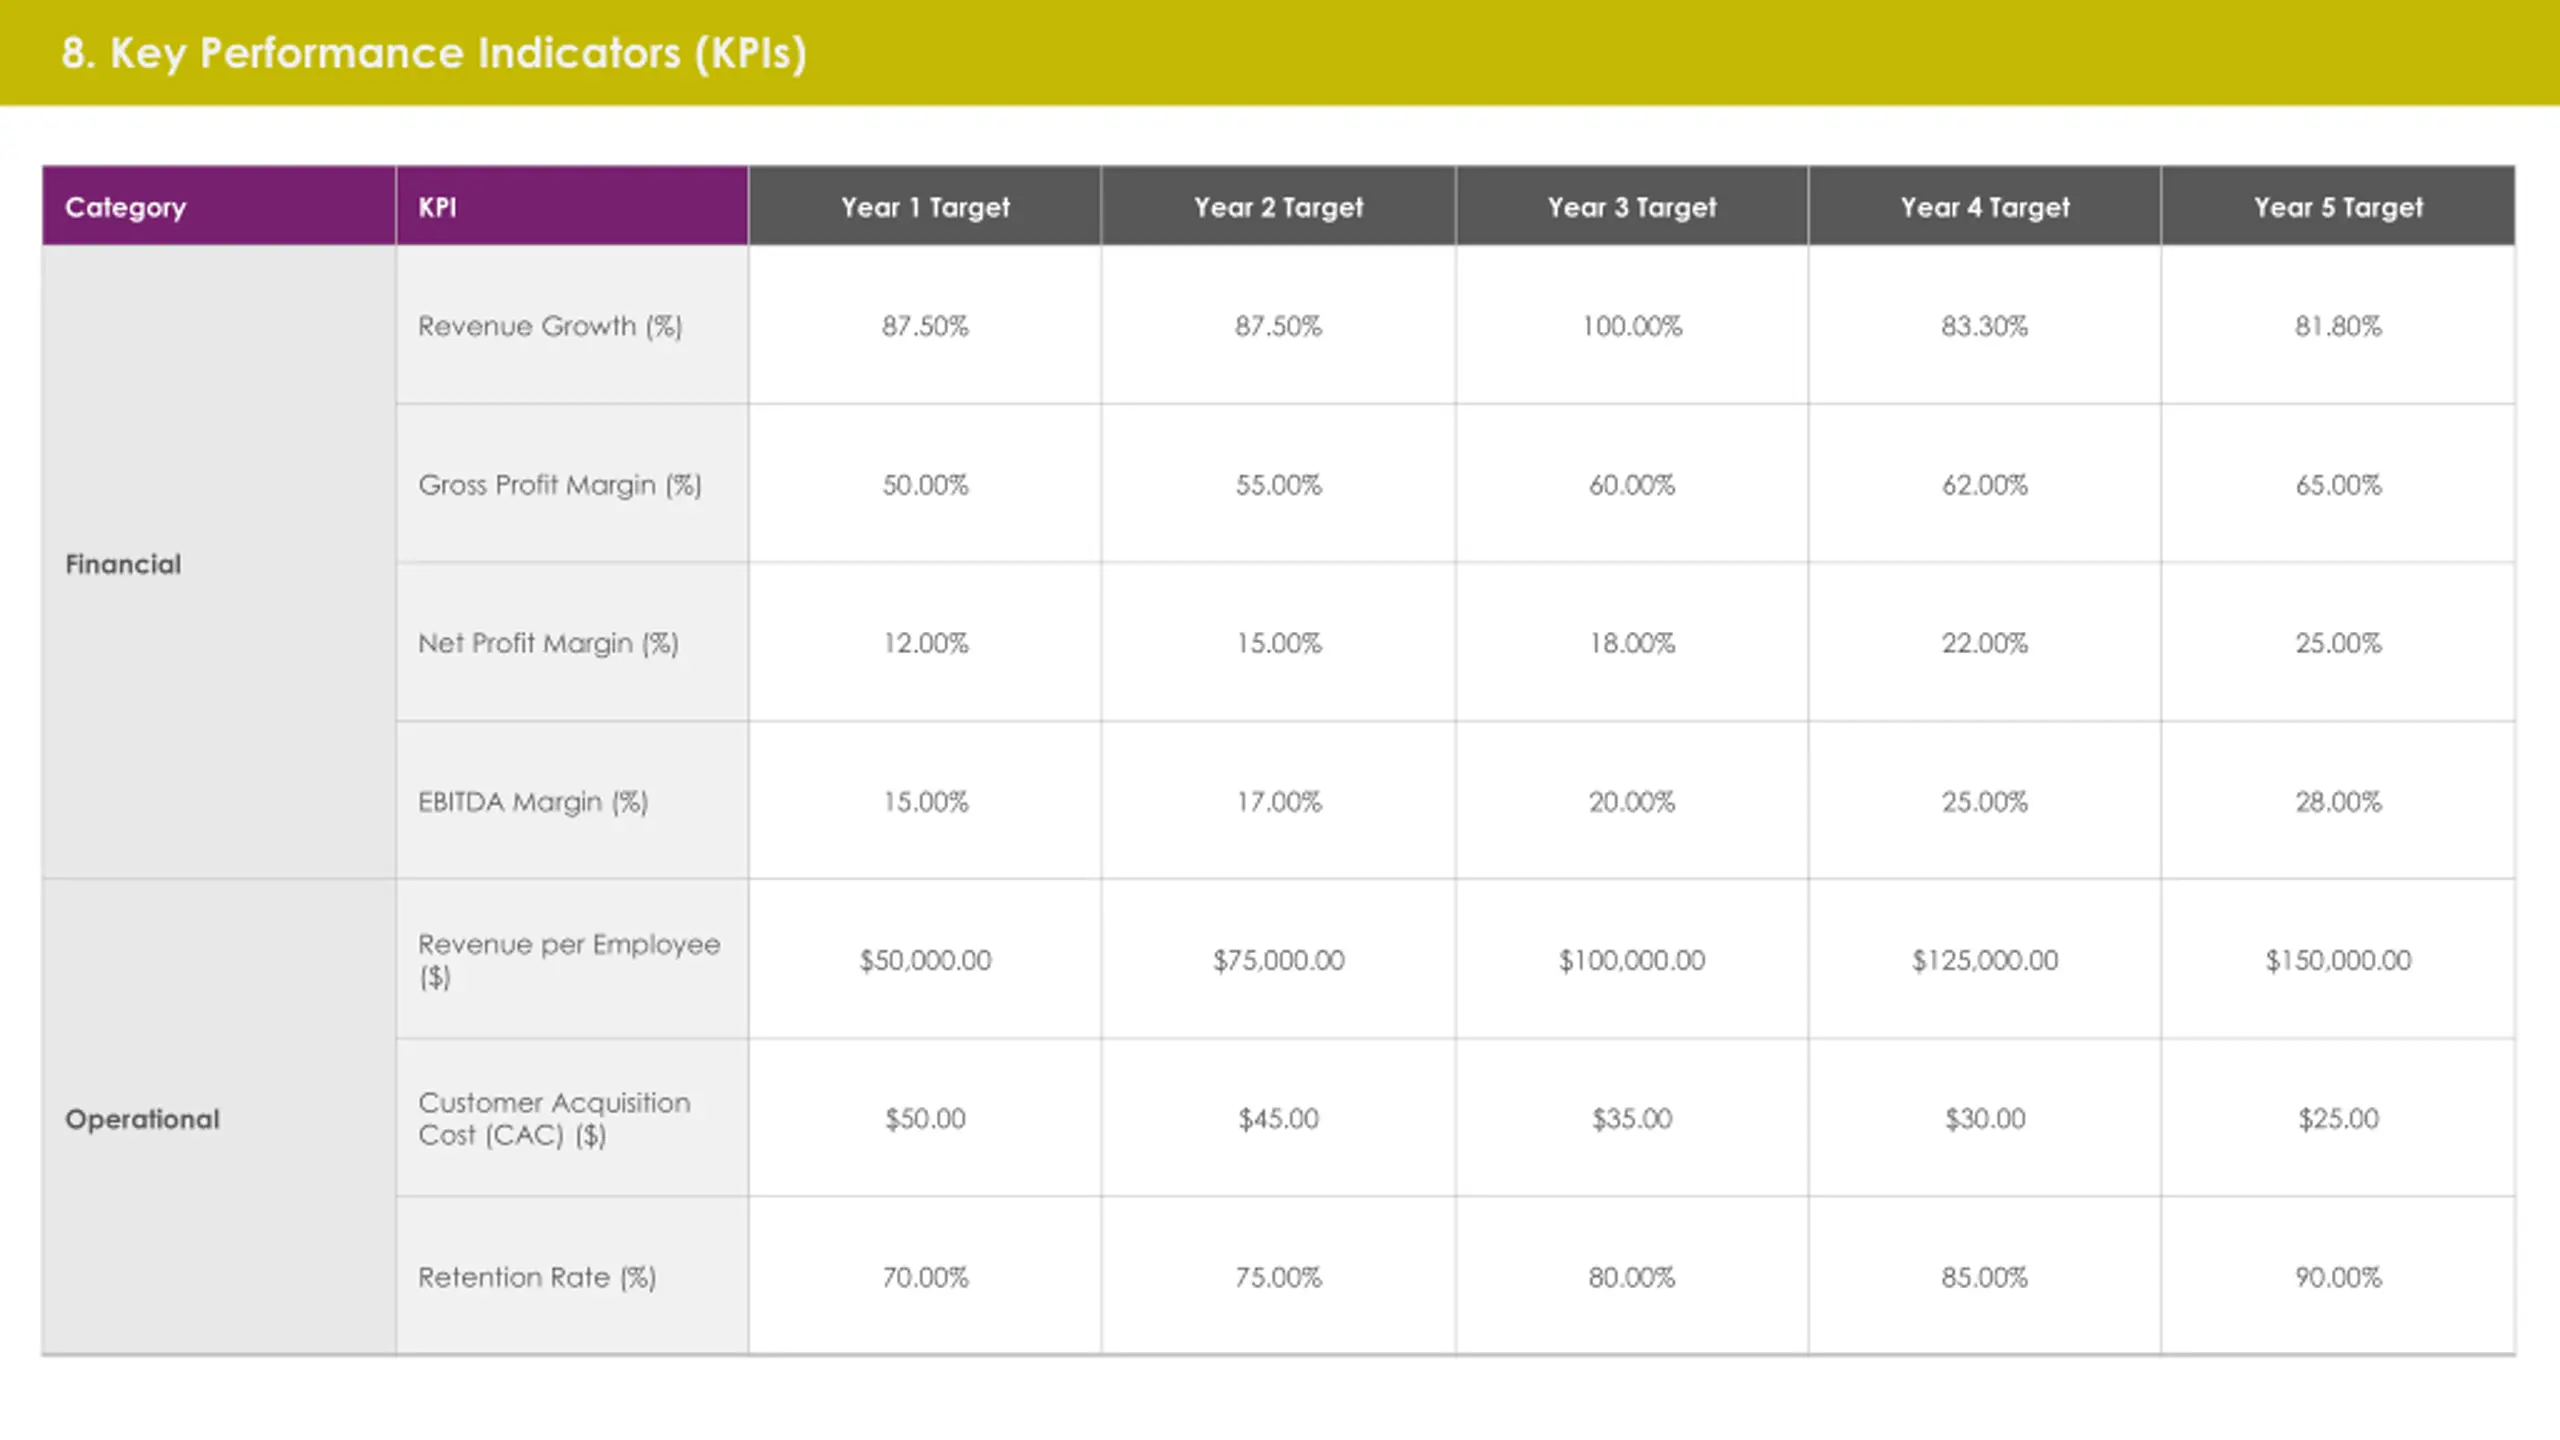Select Net Profit Margin Year 4 value 22.00%

[1985, 643]
